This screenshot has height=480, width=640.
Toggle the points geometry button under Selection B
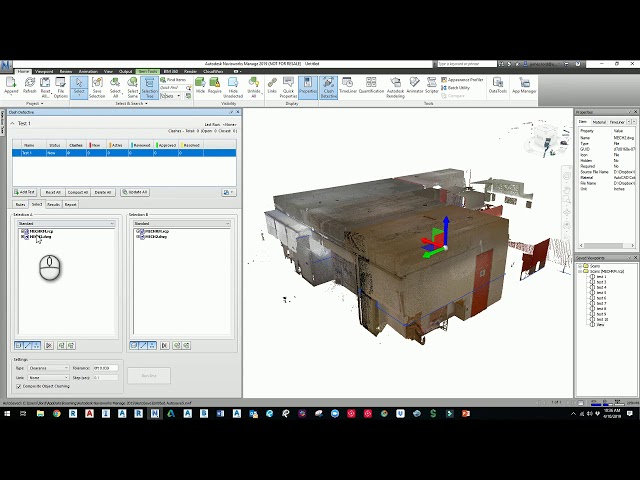(152, 346)
